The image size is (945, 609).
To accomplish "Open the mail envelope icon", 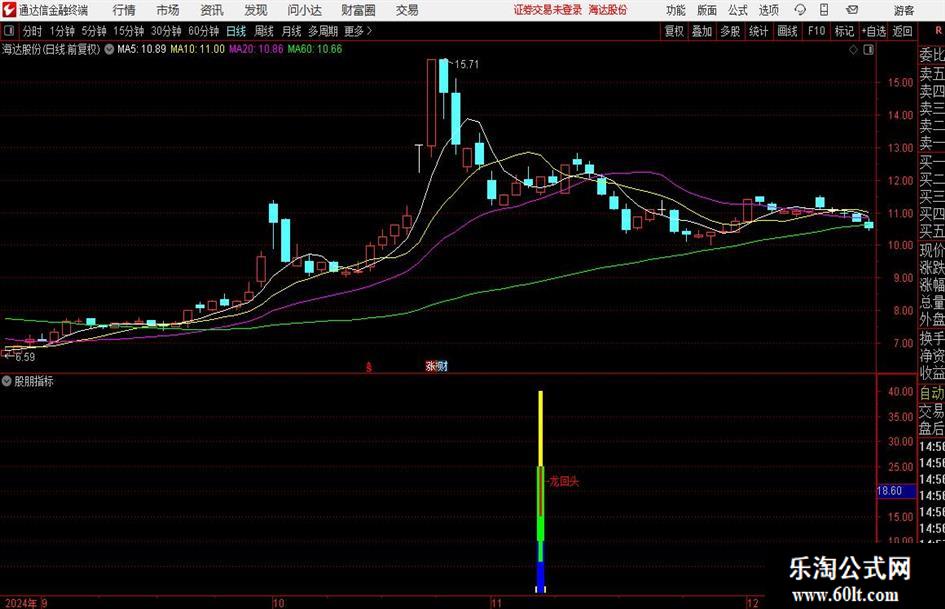I will 852,10.
